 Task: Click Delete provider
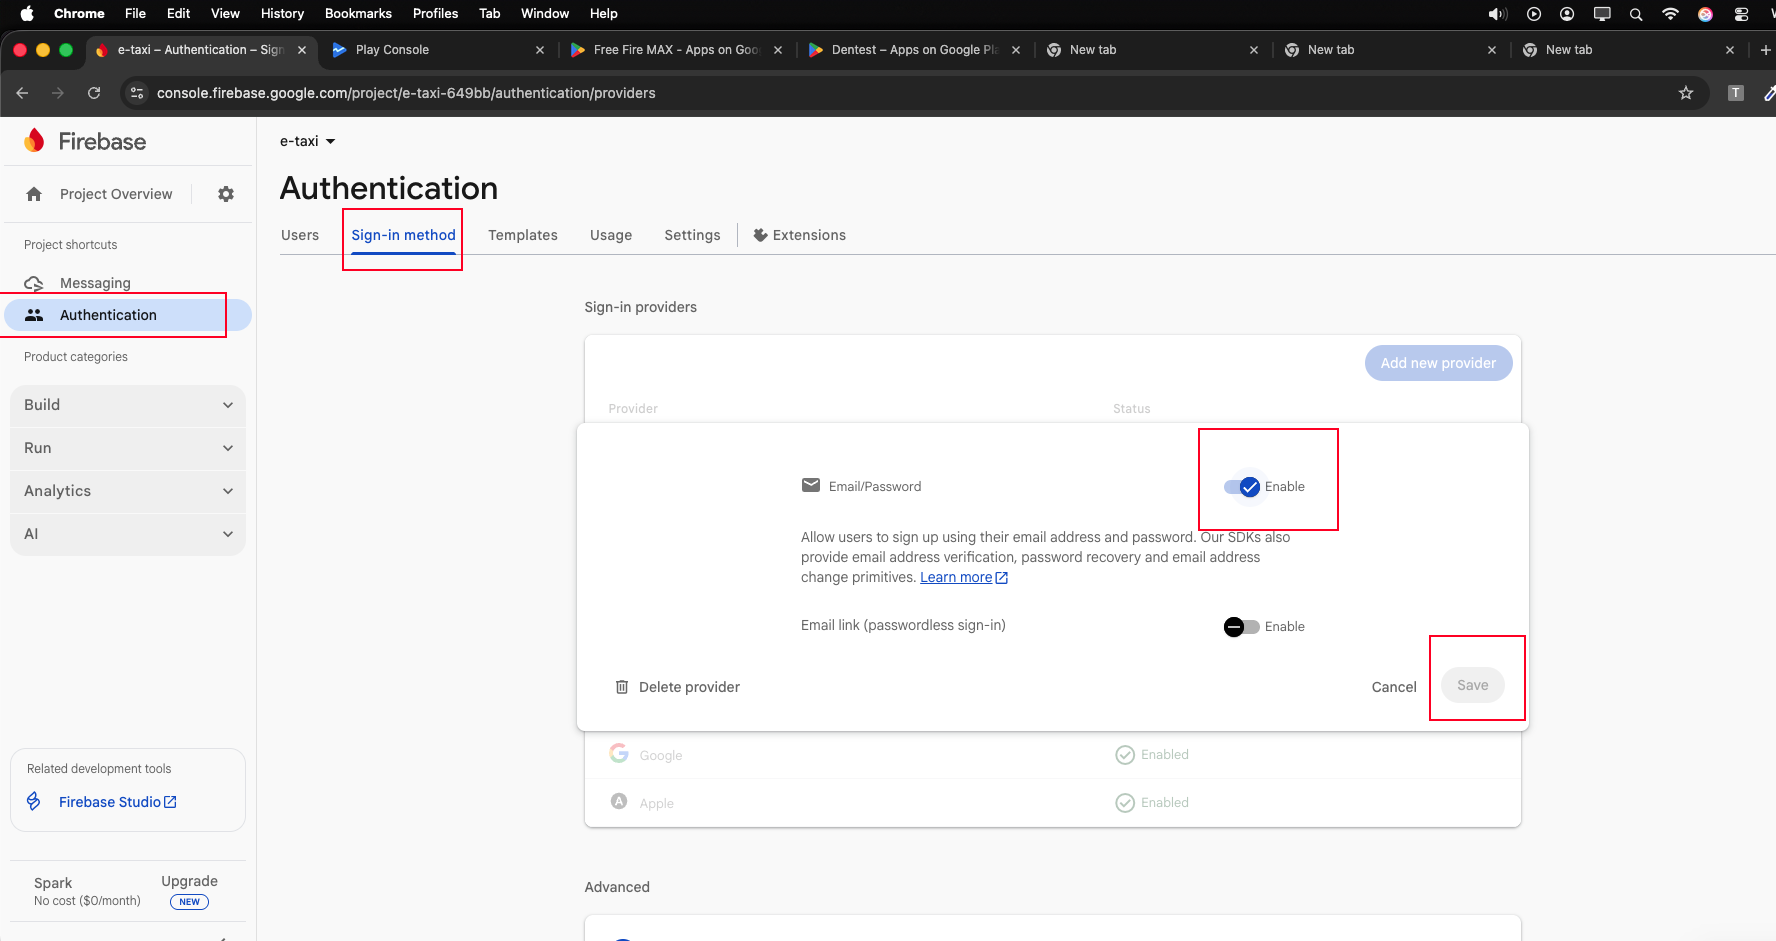tap(677, 687)
